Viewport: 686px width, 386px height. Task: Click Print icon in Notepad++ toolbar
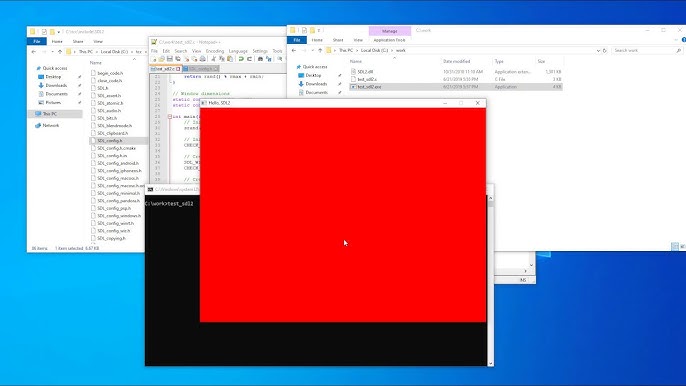pyautogui.click(x=203, y=59)
